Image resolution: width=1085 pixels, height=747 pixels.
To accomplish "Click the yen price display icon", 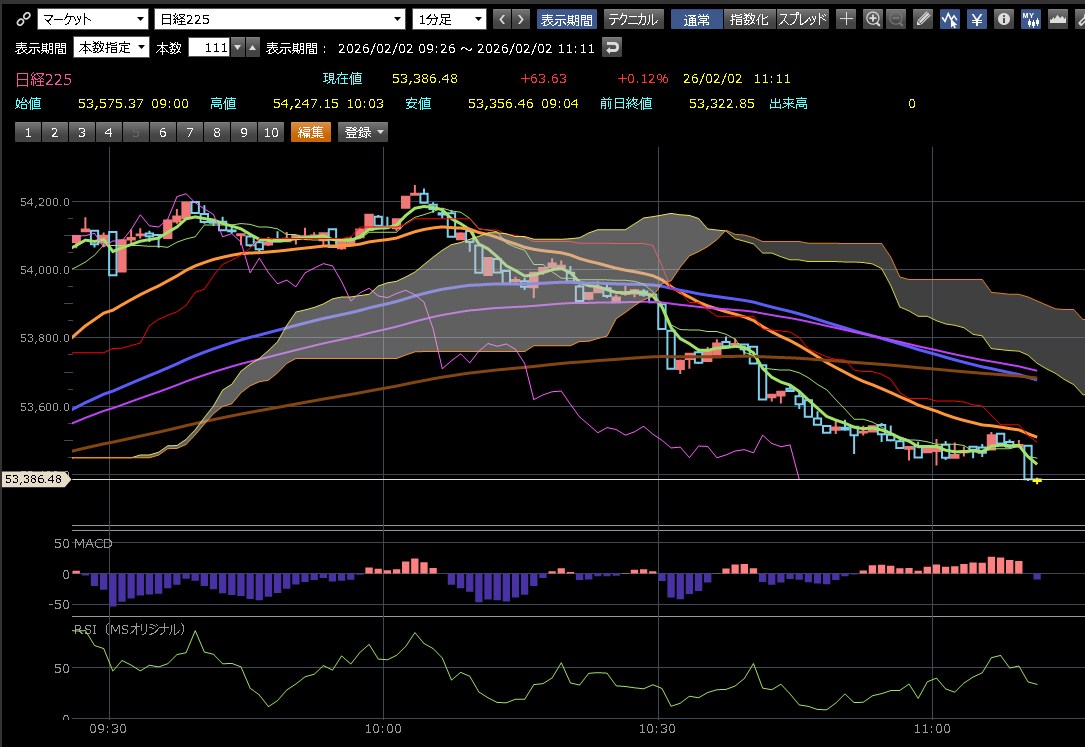I will point(976,19).
